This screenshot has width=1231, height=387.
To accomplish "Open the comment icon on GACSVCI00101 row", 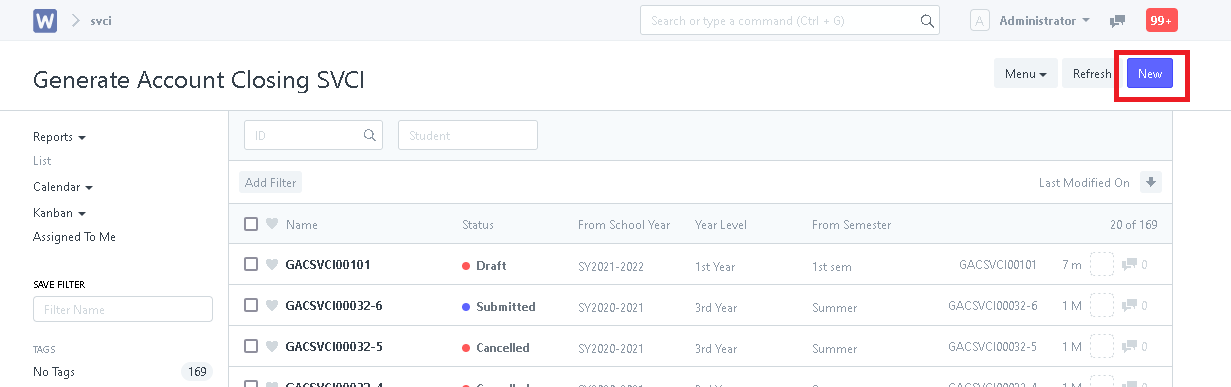I will click(x=1130, y=265).
